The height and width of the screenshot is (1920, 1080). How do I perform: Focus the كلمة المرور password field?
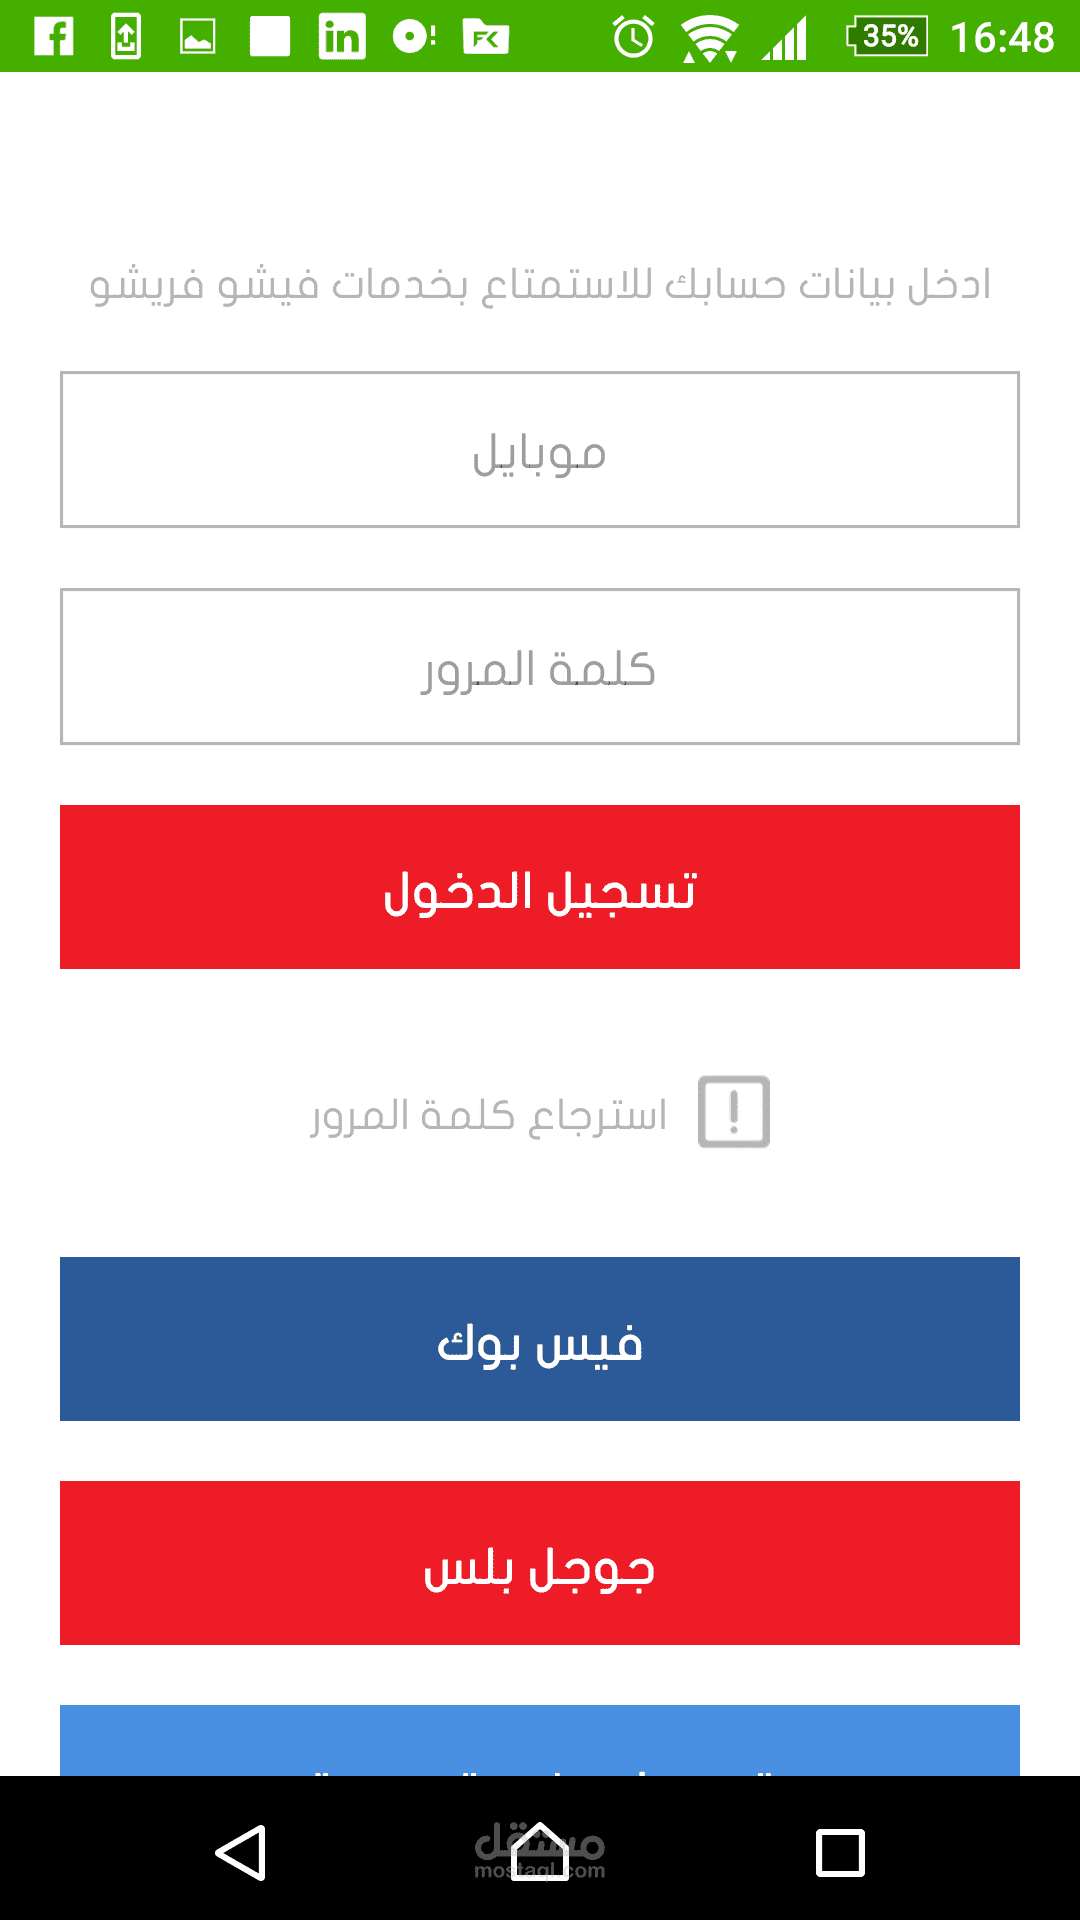[x=540, y=667]
